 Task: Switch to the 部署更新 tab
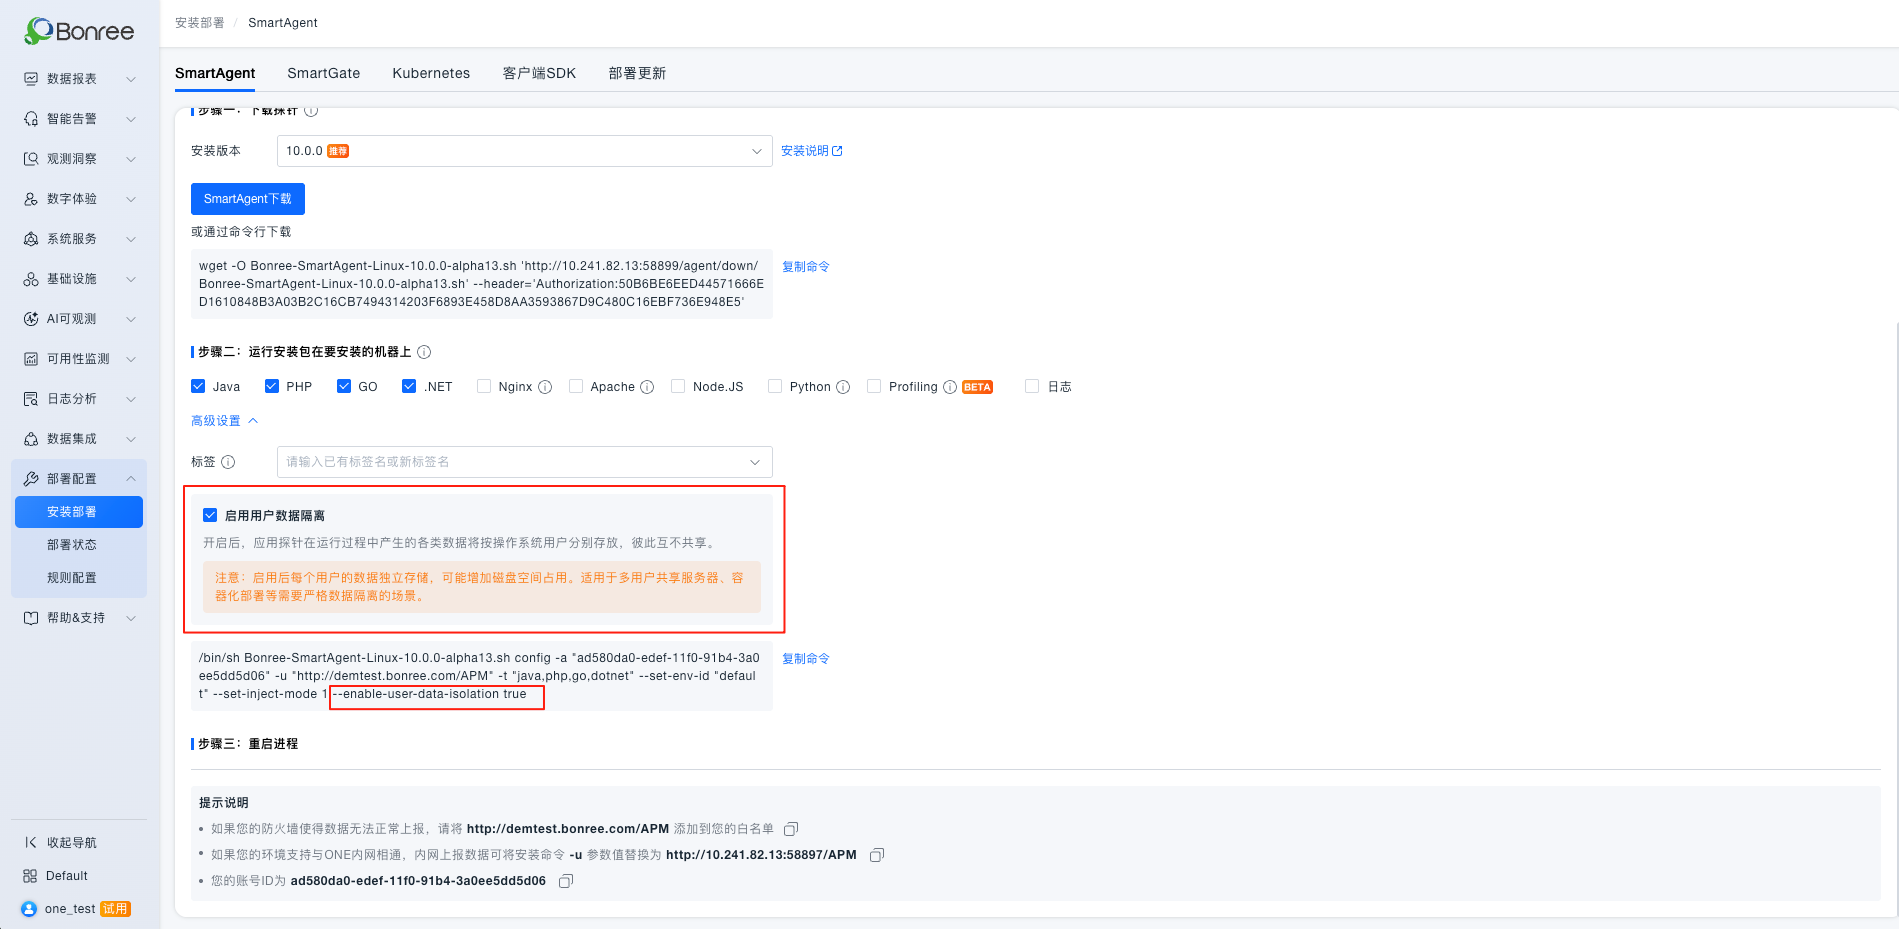click(637, 73)
